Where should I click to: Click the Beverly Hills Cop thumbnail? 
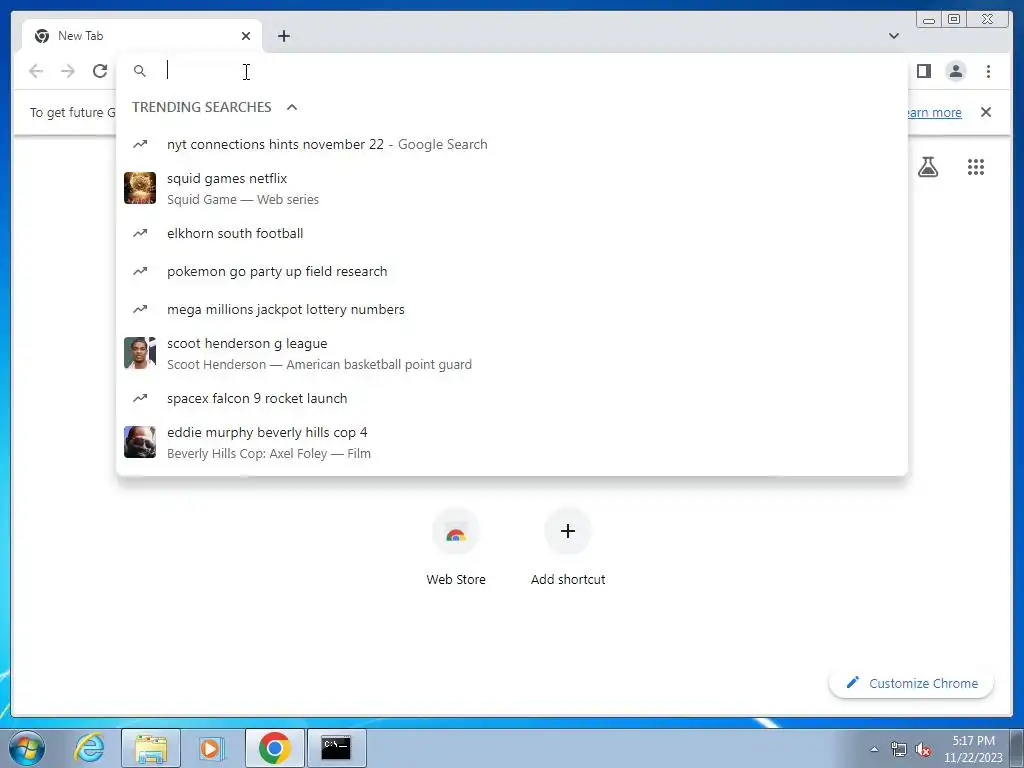[140, 442]
